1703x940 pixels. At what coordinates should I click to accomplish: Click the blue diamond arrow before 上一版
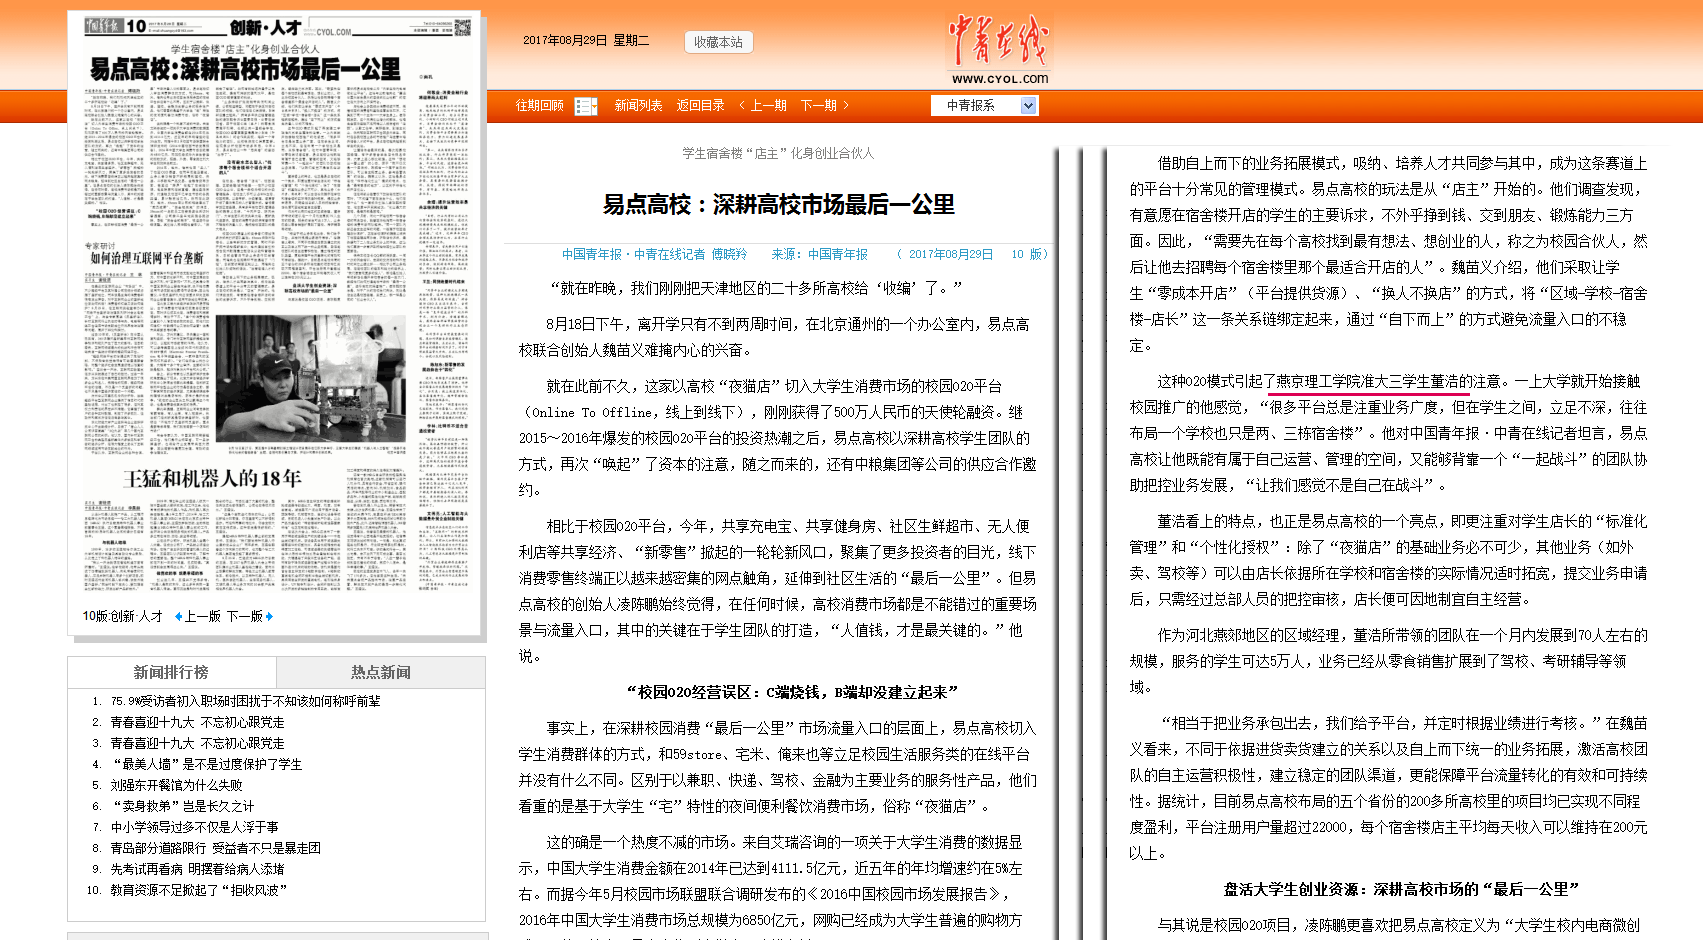[180, 616]
